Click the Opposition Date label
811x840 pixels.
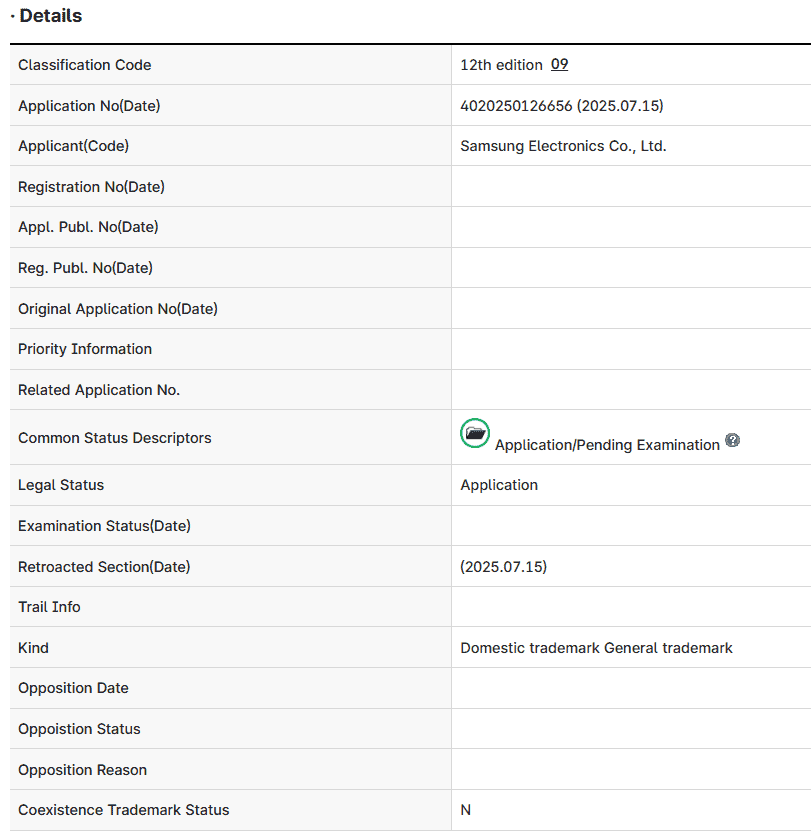73,688
